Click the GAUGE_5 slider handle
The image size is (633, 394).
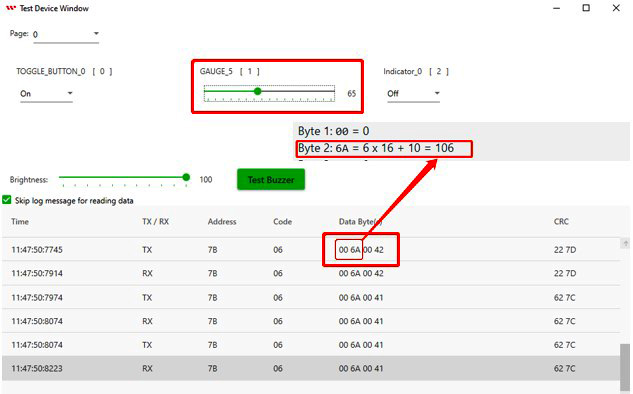258,91
